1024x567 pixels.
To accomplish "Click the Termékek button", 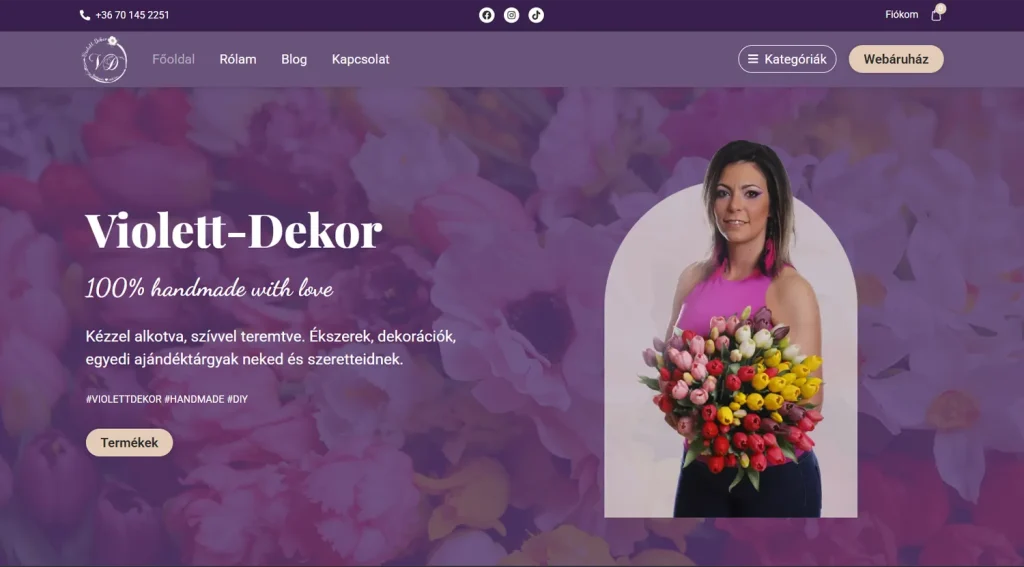I will (x=129, y=442).
